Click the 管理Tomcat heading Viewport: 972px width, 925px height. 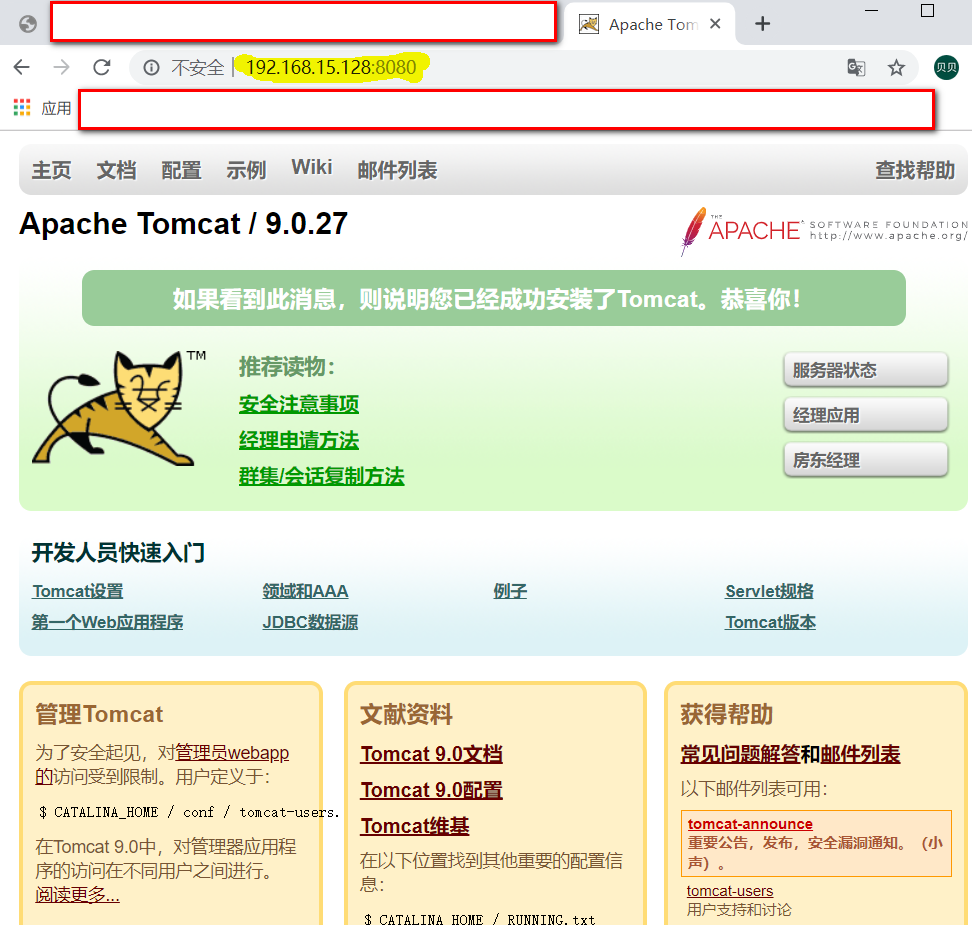pyautogui.click(x=99, y=714)
